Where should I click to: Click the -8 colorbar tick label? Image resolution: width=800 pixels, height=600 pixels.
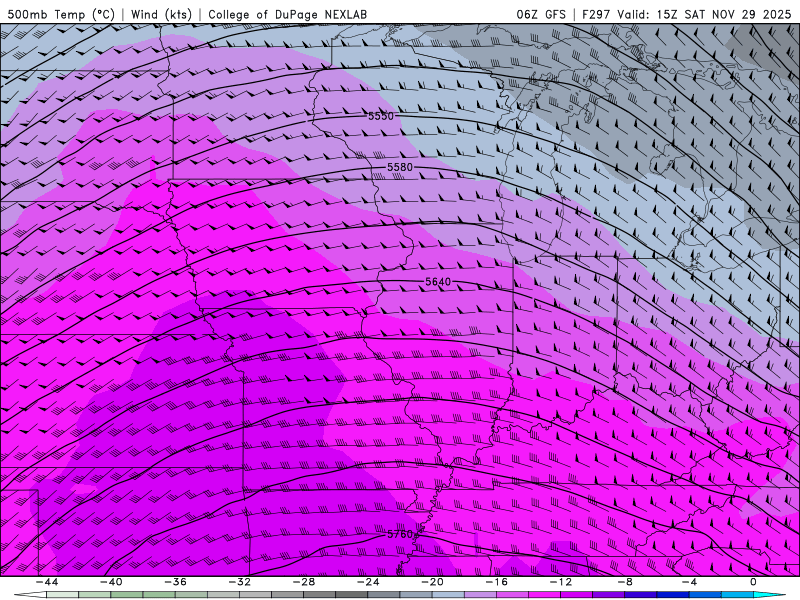pos(625,582)
